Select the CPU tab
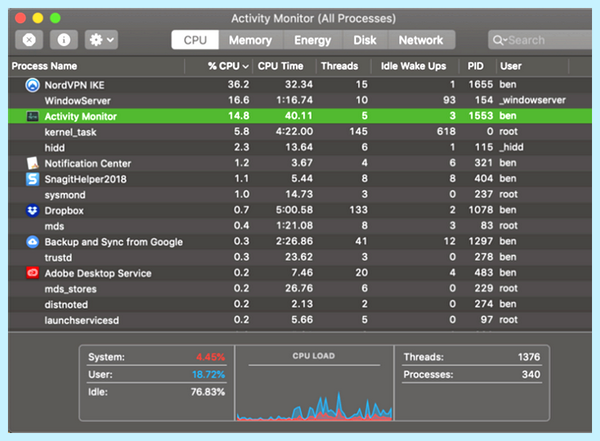This screenshot has width=600, height=441. click(x=195, y=40)
